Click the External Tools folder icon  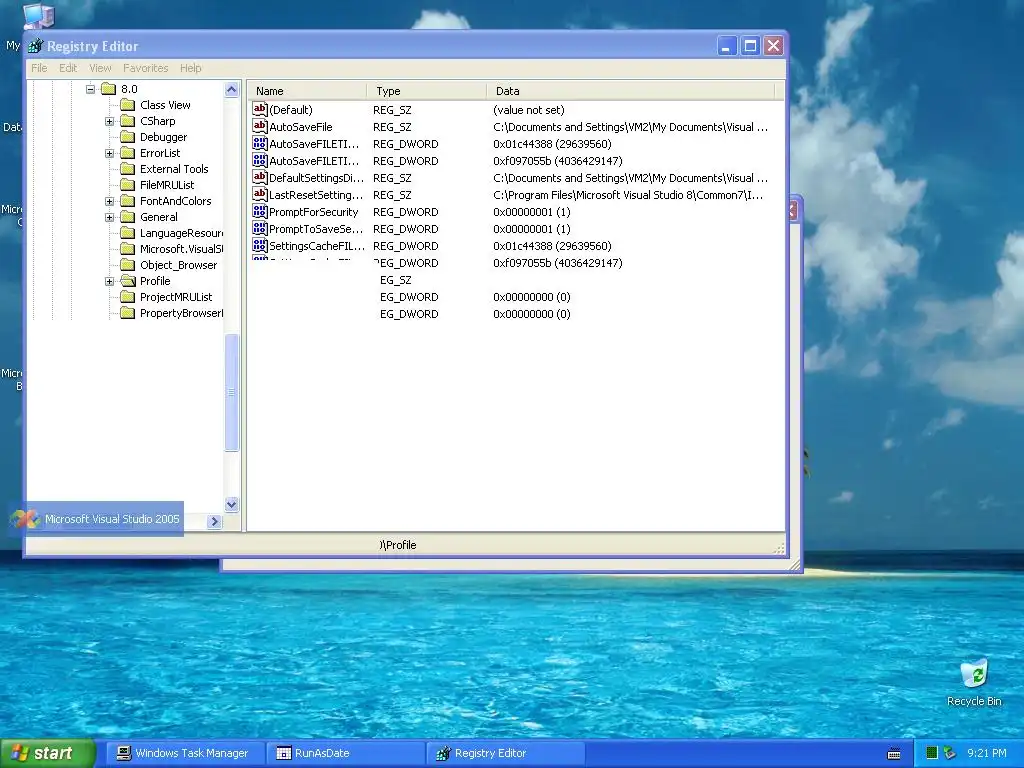128,169
